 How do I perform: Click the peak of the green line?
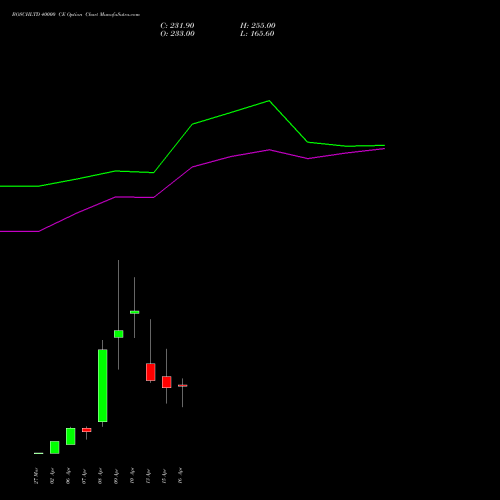tap(269, 101)
